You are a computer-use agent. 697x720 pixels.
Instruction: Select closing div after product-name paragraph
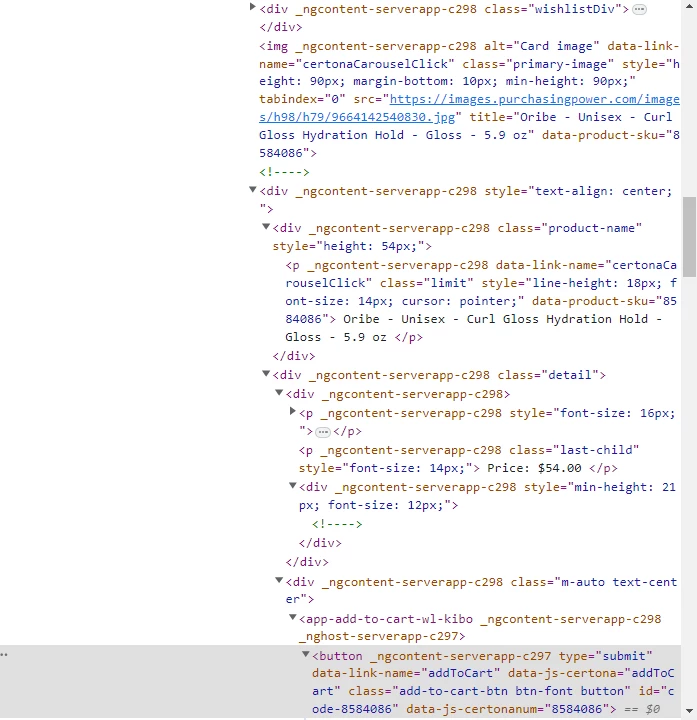[294, 356]
